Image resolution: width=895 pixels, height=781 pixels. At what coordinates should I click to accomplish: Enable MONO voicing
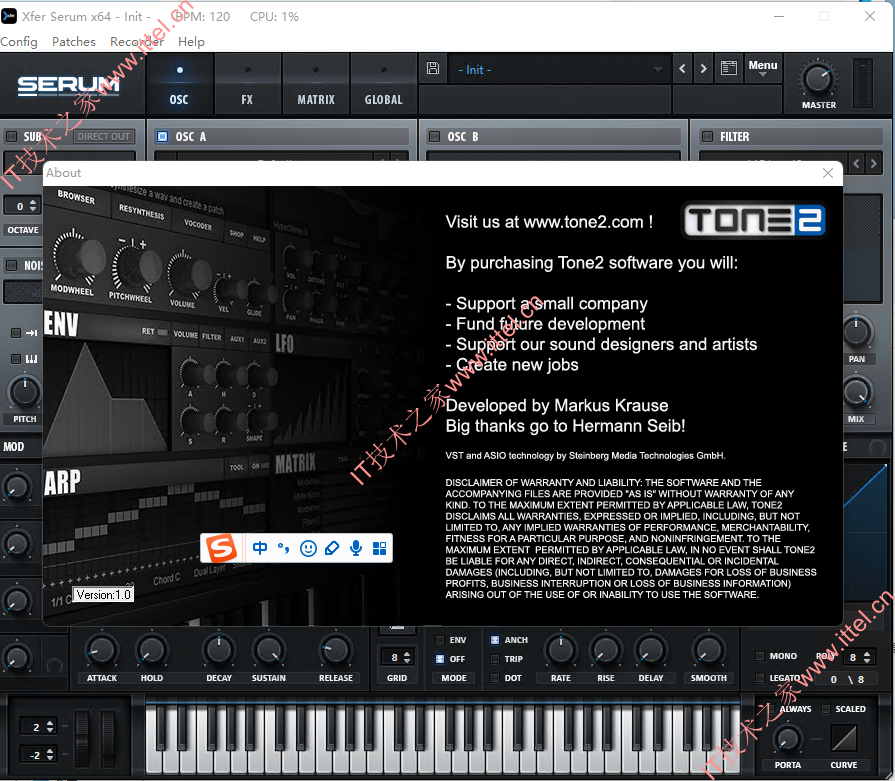pyautogui.click(x=760, y=656)
